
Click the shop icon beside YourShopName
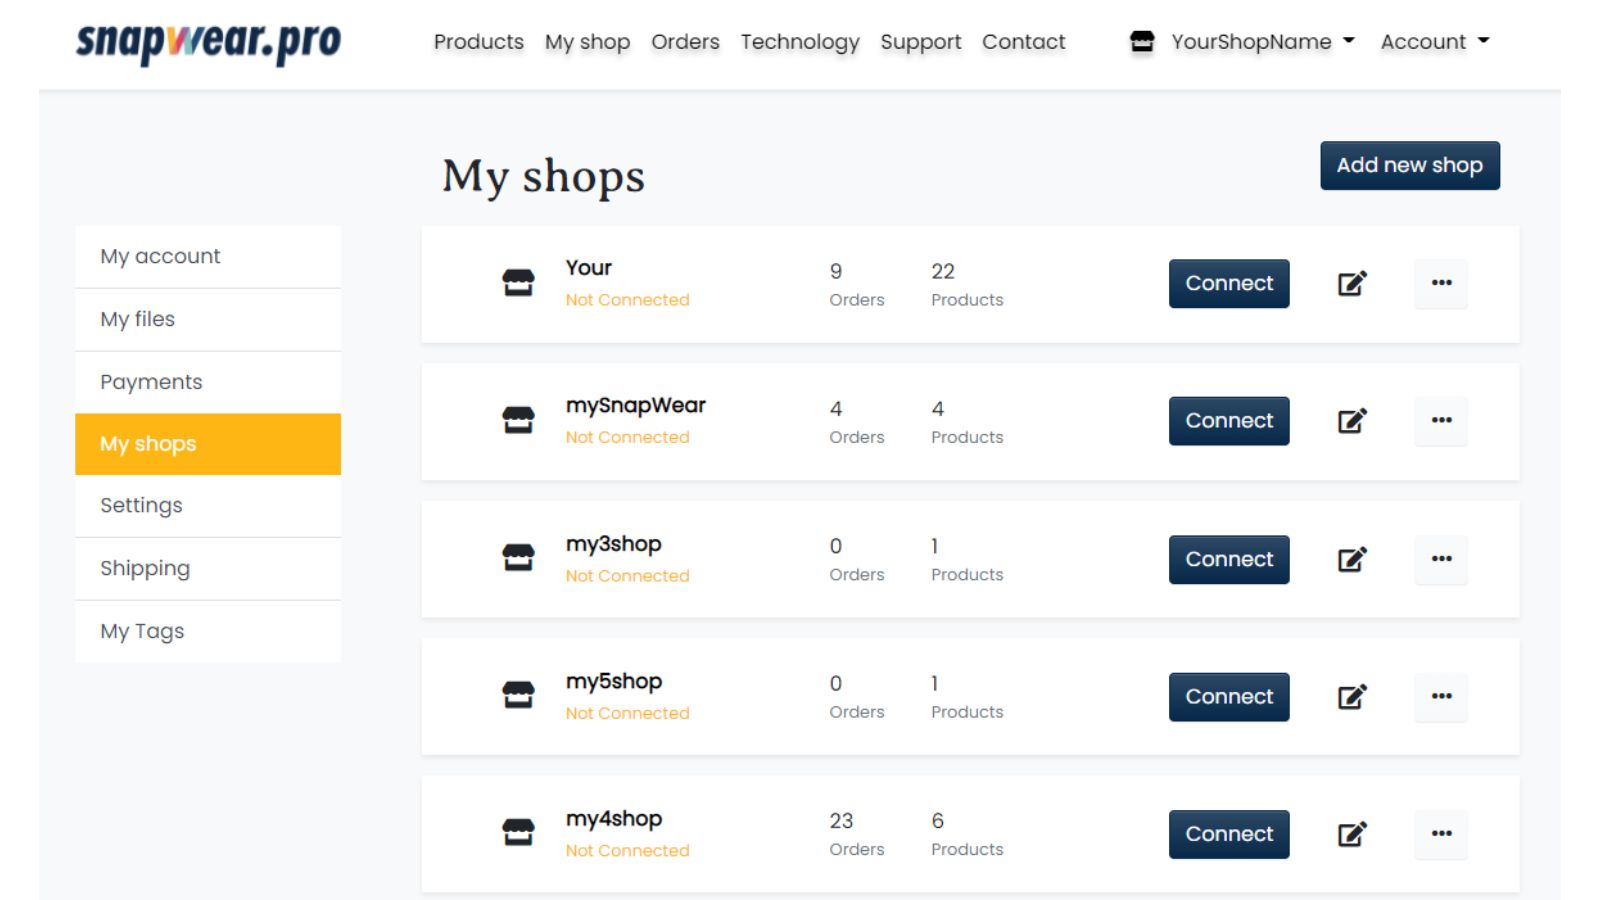[1142, 42]
